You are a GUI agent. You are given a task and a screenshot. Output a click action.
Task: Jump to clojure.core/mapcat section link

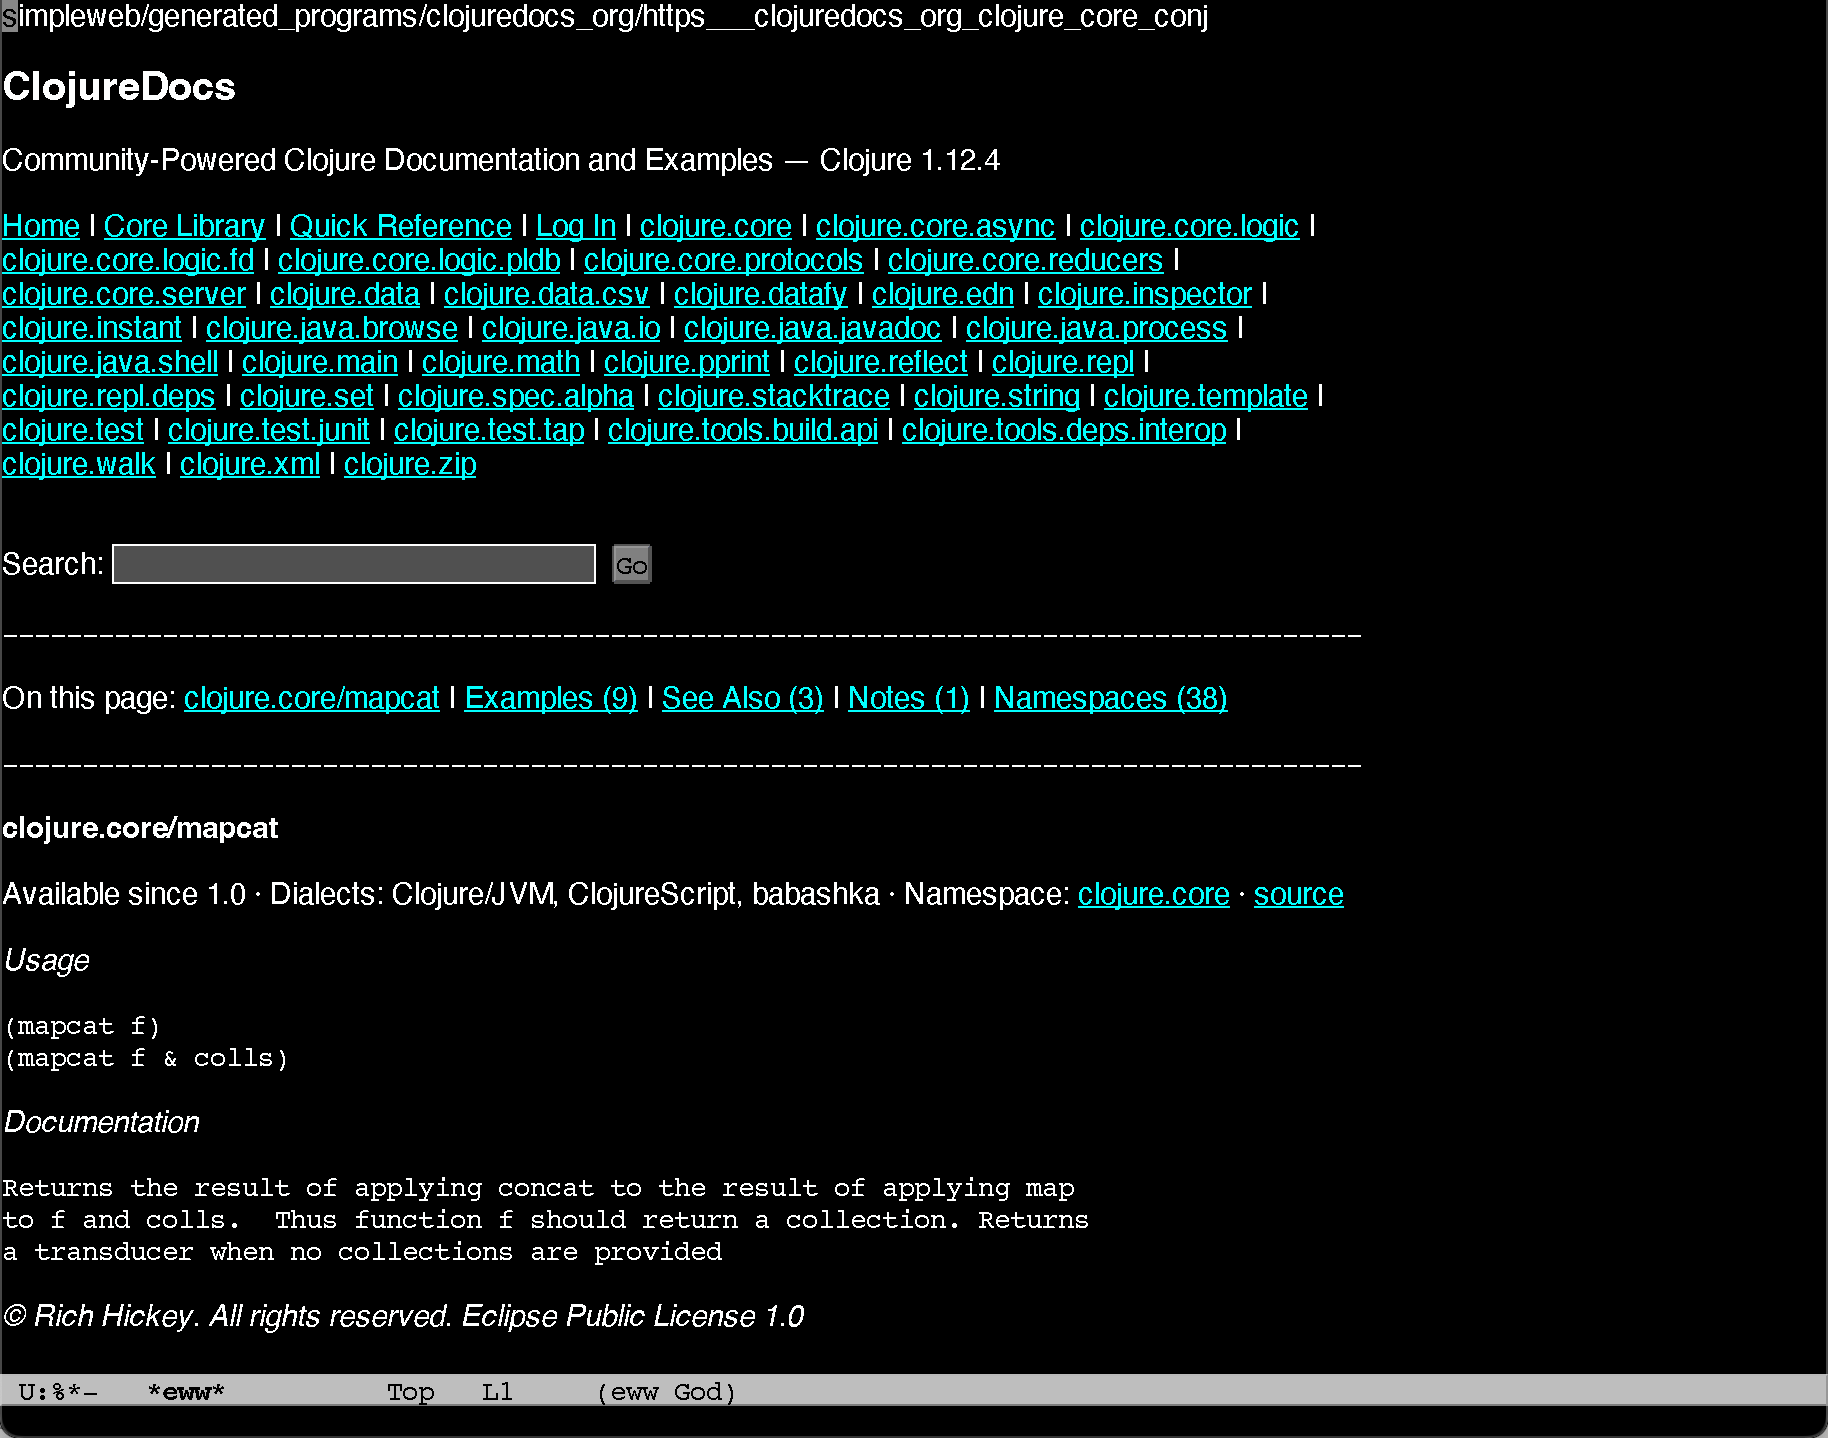(312, 699)
